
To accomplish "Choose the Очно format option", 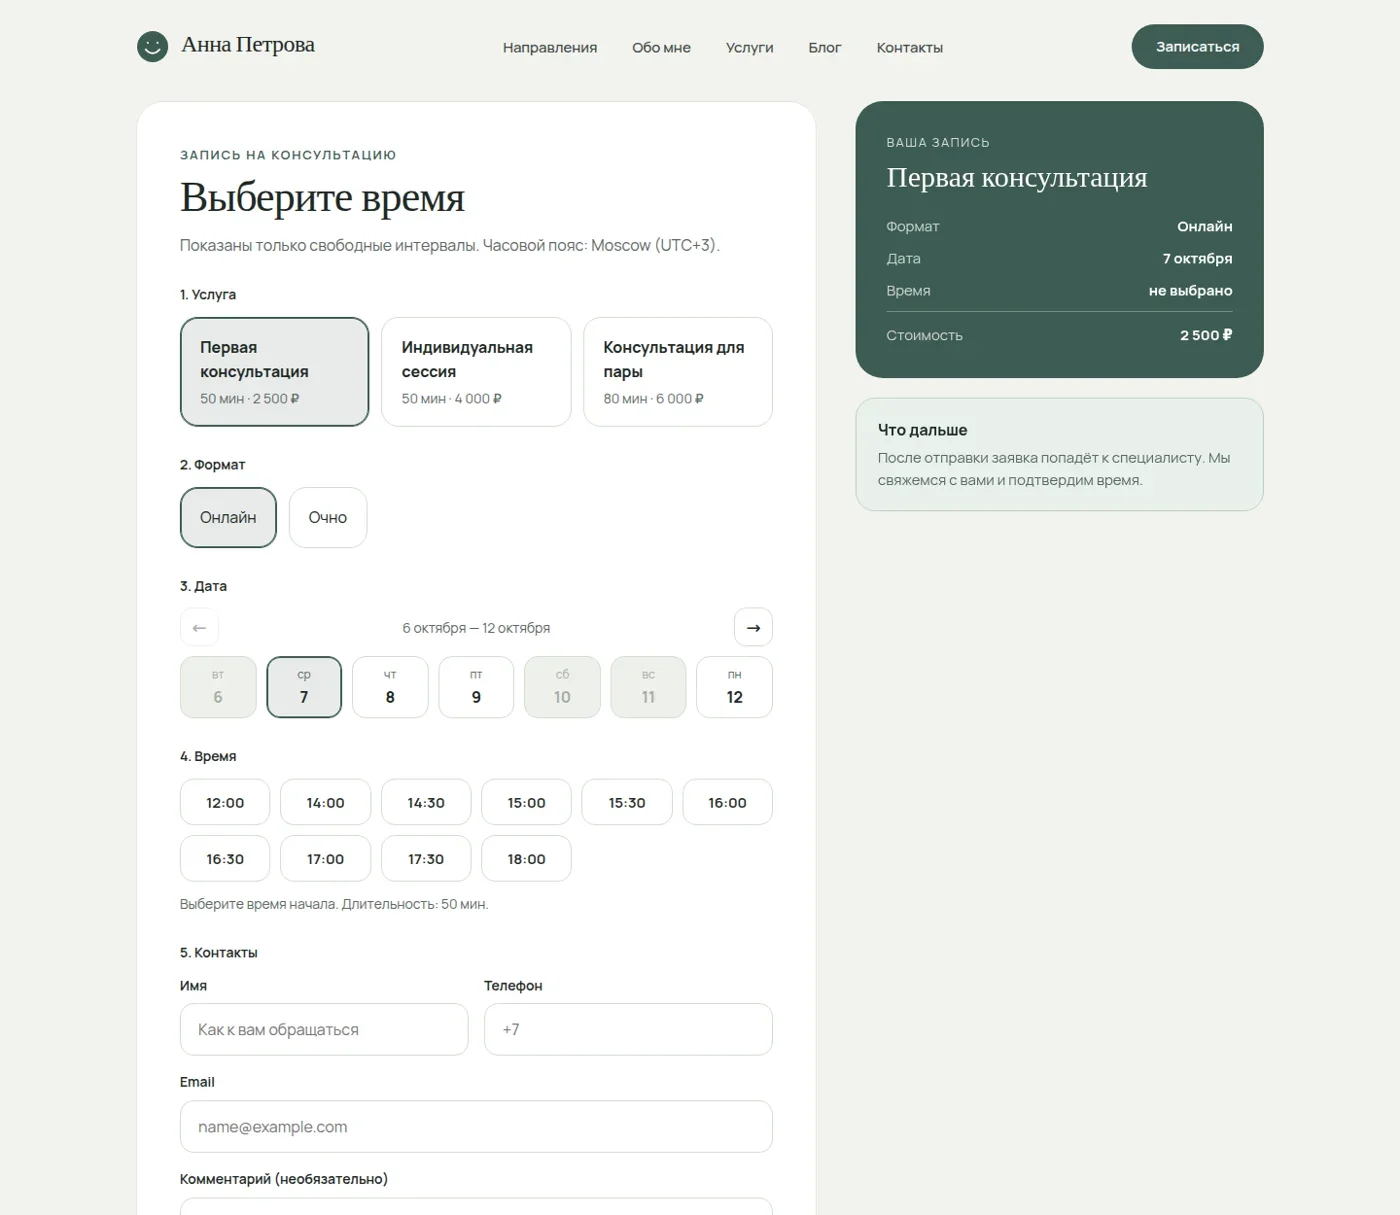I will [x=328, y=517].
